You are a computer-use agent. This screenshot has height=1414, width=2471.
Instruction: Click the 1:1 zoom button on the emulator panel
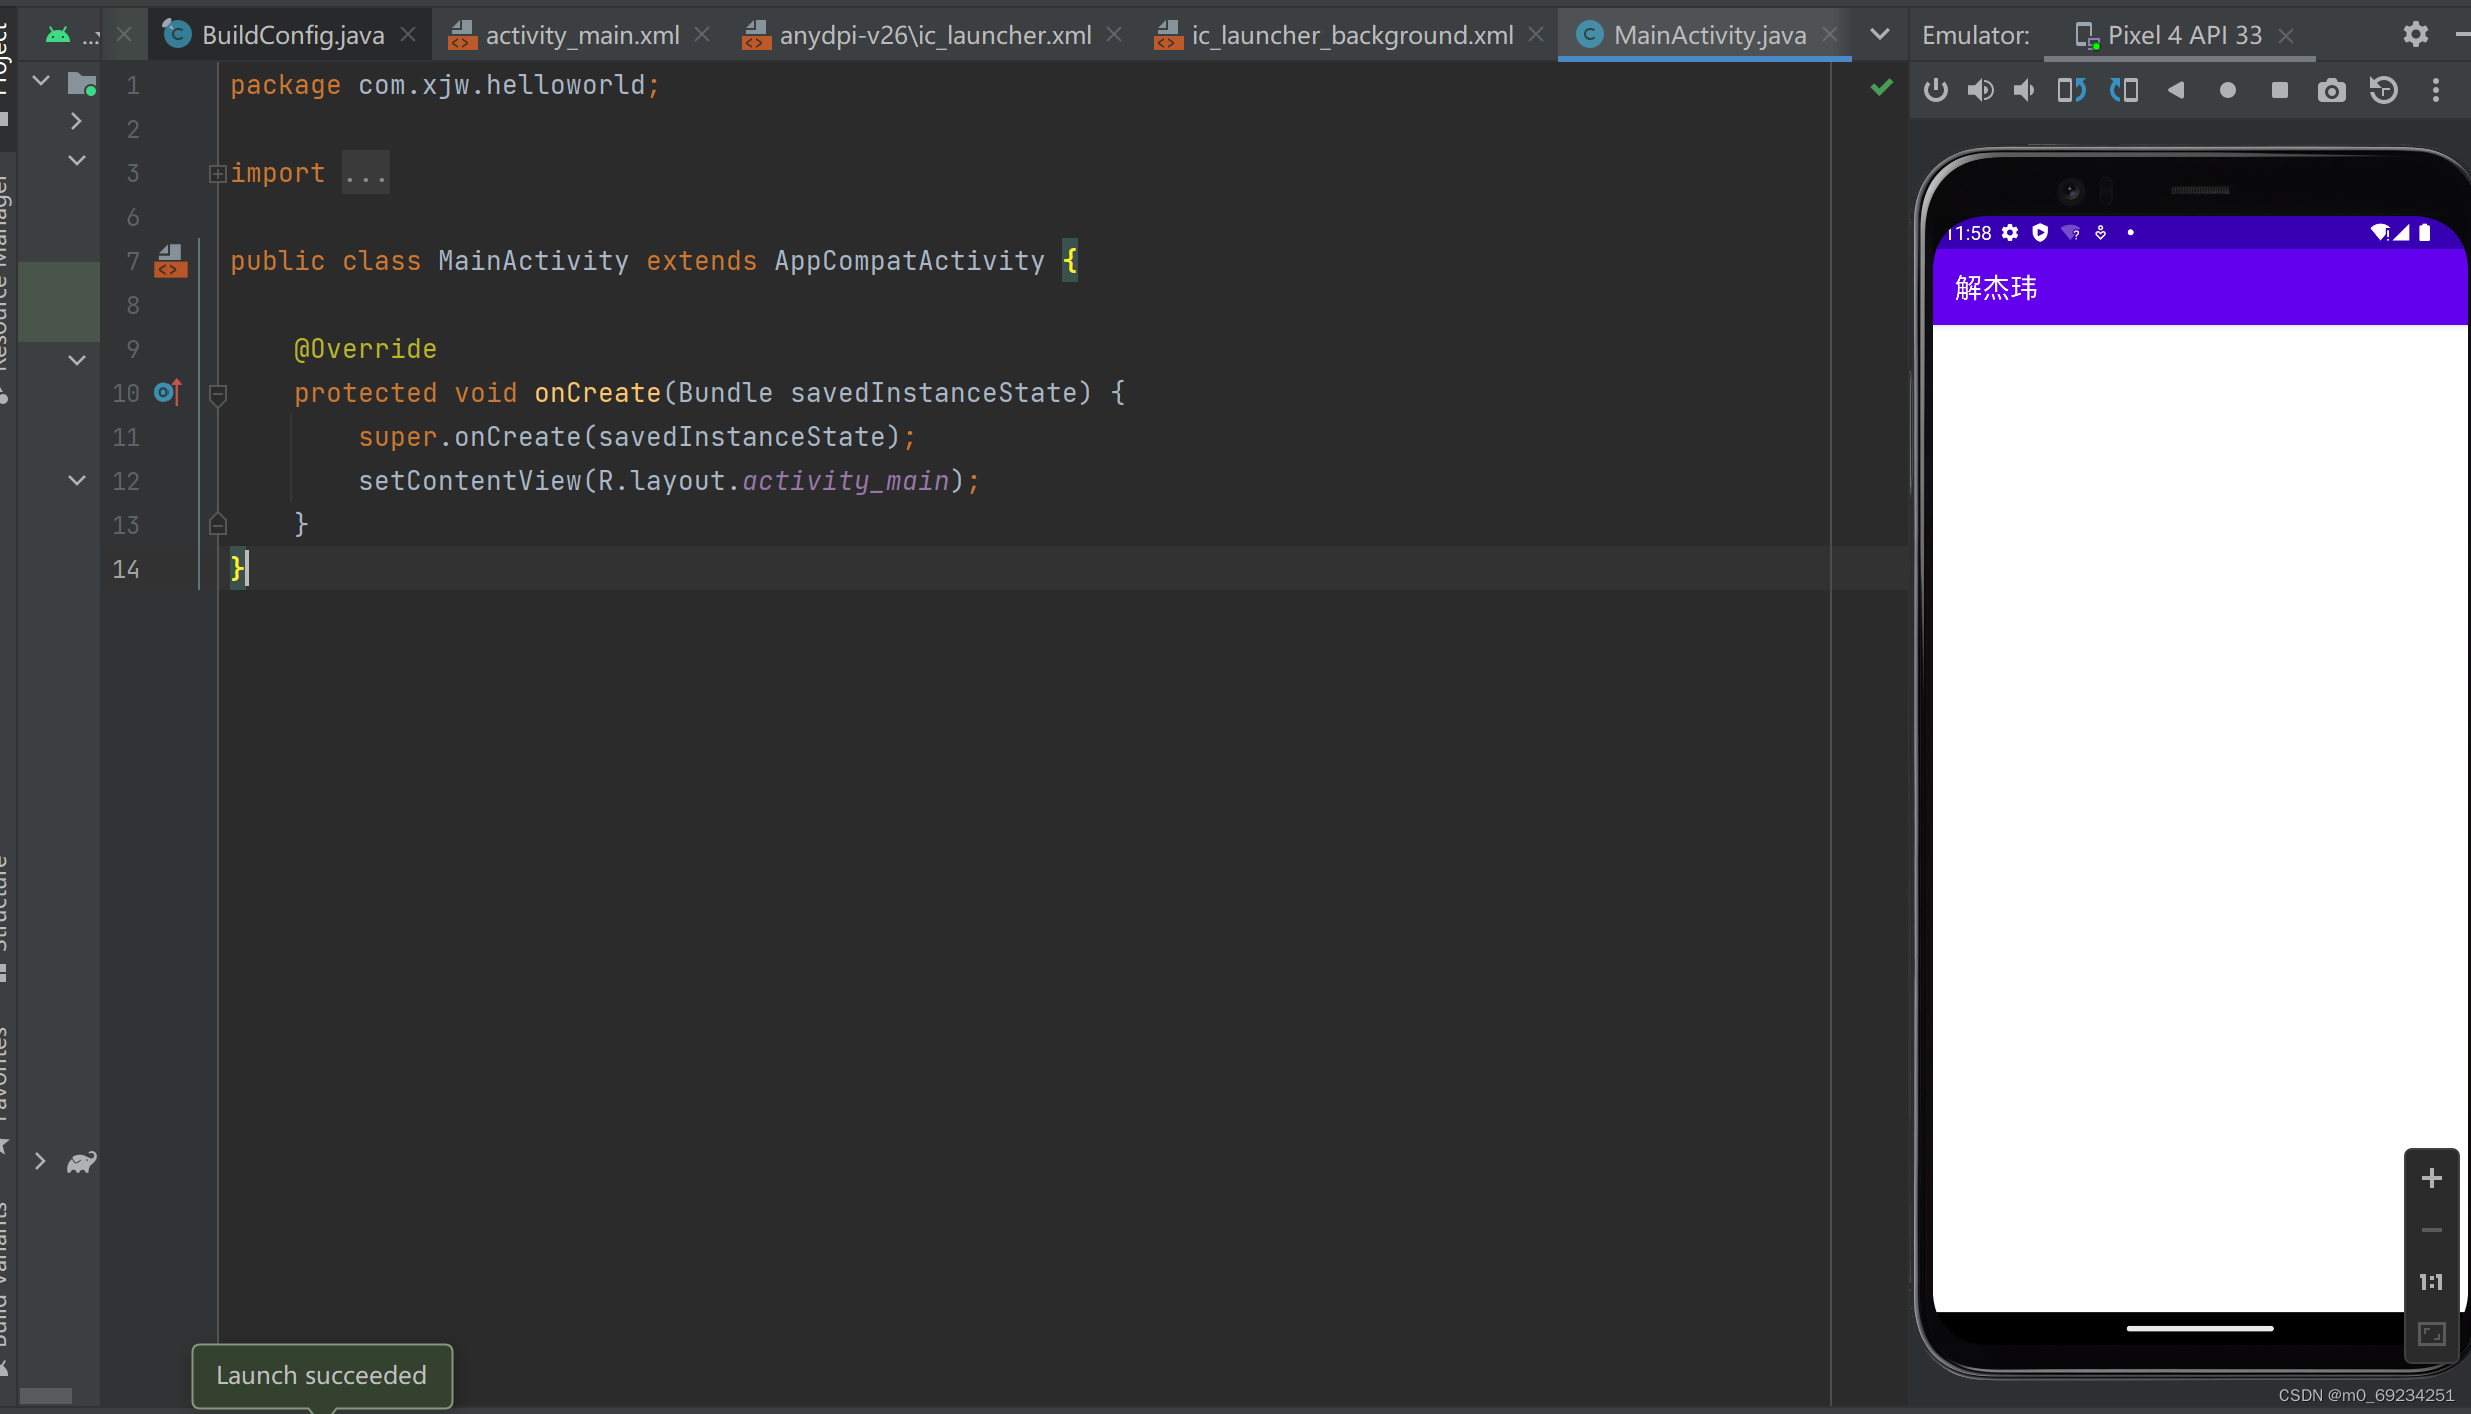(2431, 1282)
